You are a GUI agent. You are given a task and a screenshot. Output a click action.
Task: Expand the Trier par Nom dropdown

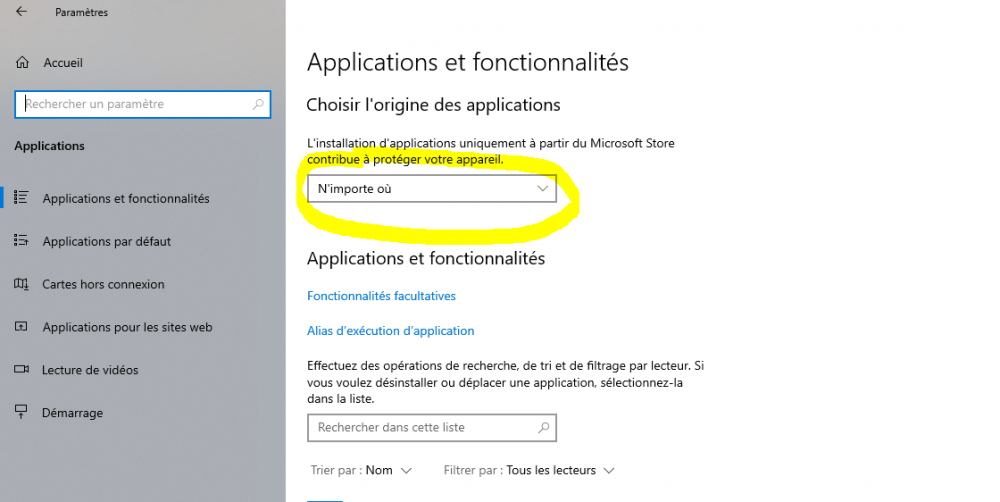(361, 471)
